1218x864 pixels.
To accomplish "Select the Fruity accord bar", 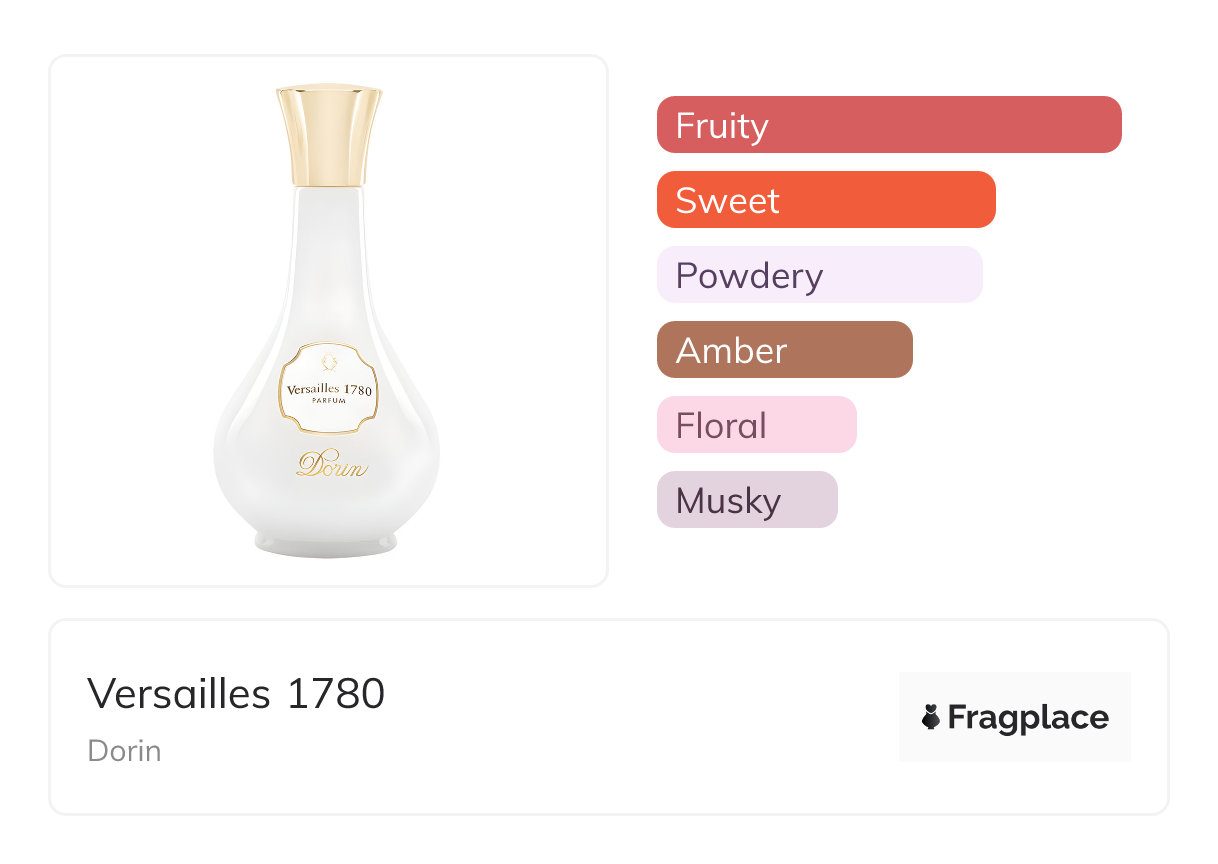I will [888, 125].
